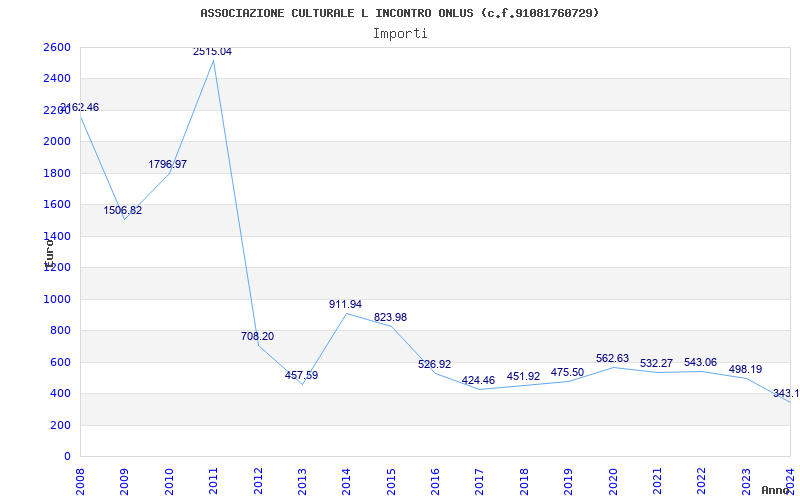Select the 2008 year axis label

pyautogui.click(x=80, y=480)
